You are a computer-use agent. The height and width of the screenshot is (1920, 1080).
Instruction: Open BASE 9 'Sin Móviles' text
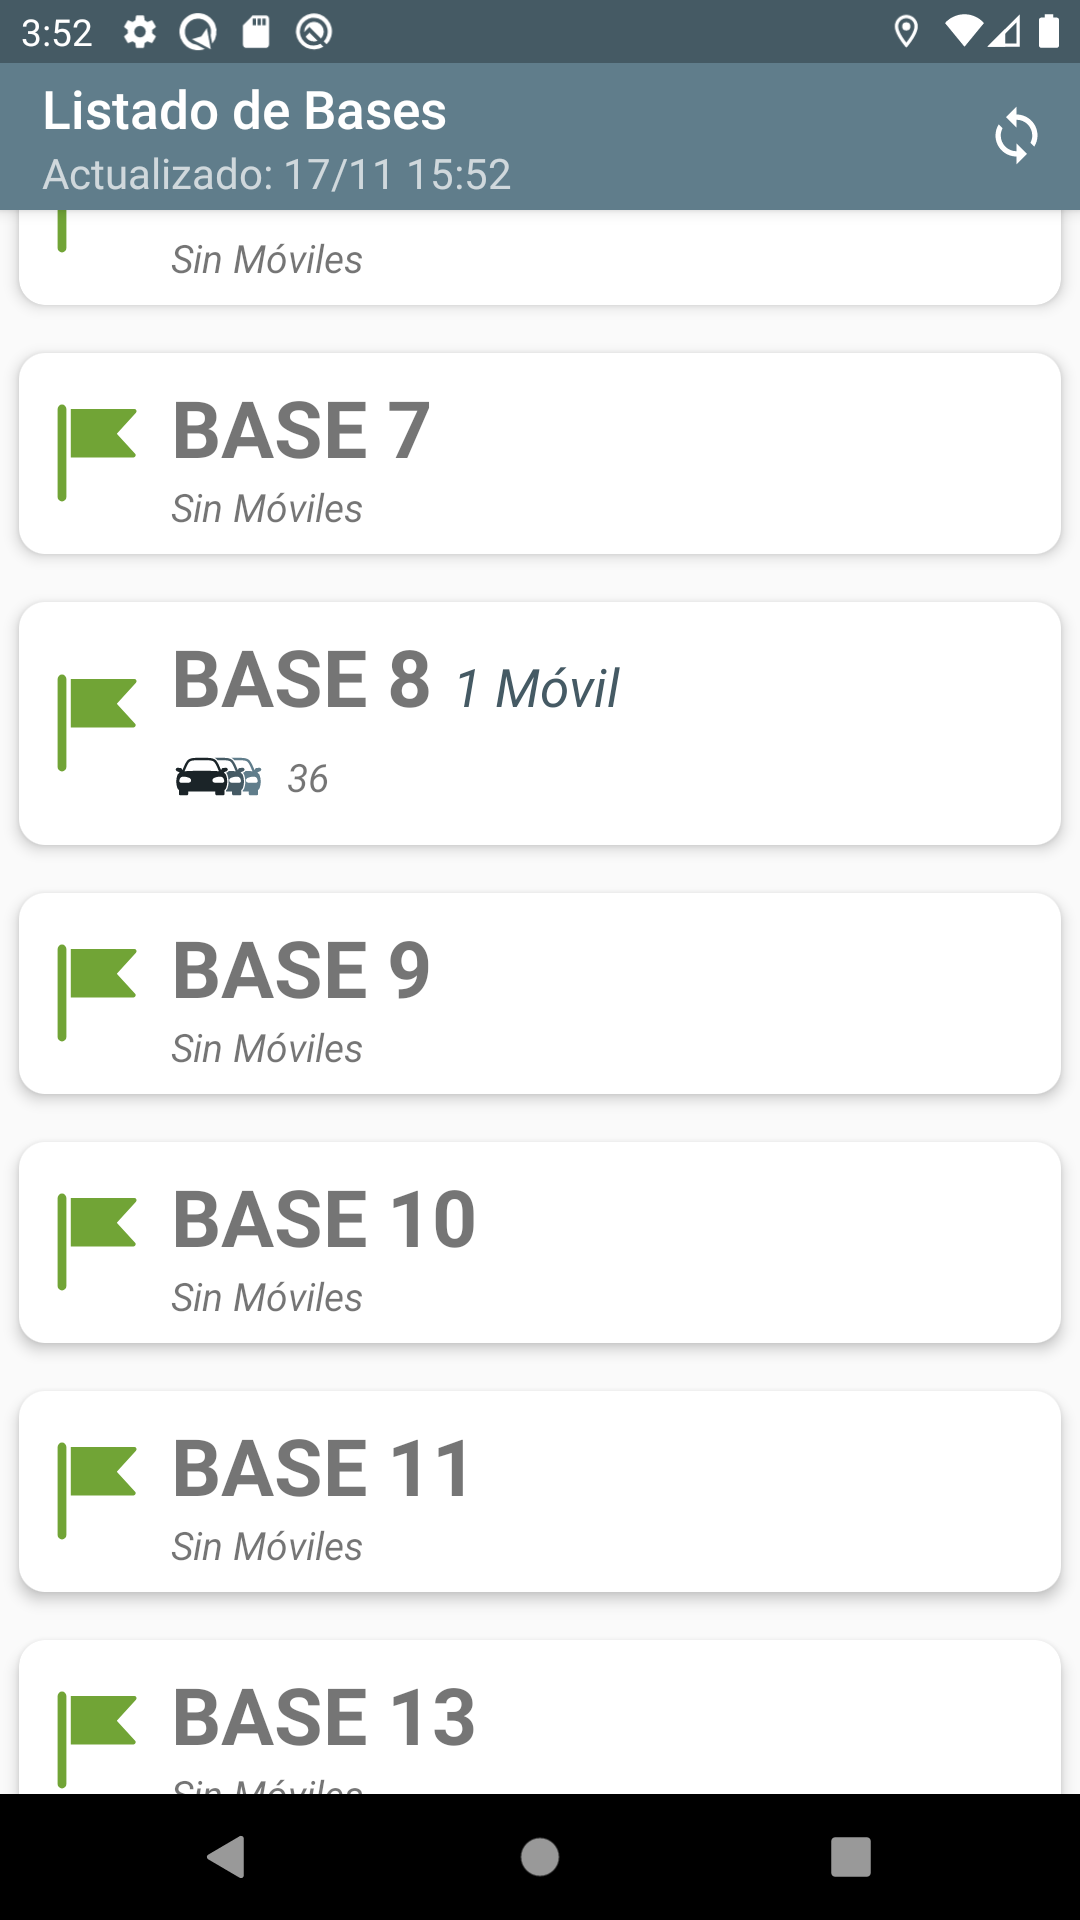(x=267, y=1049)
